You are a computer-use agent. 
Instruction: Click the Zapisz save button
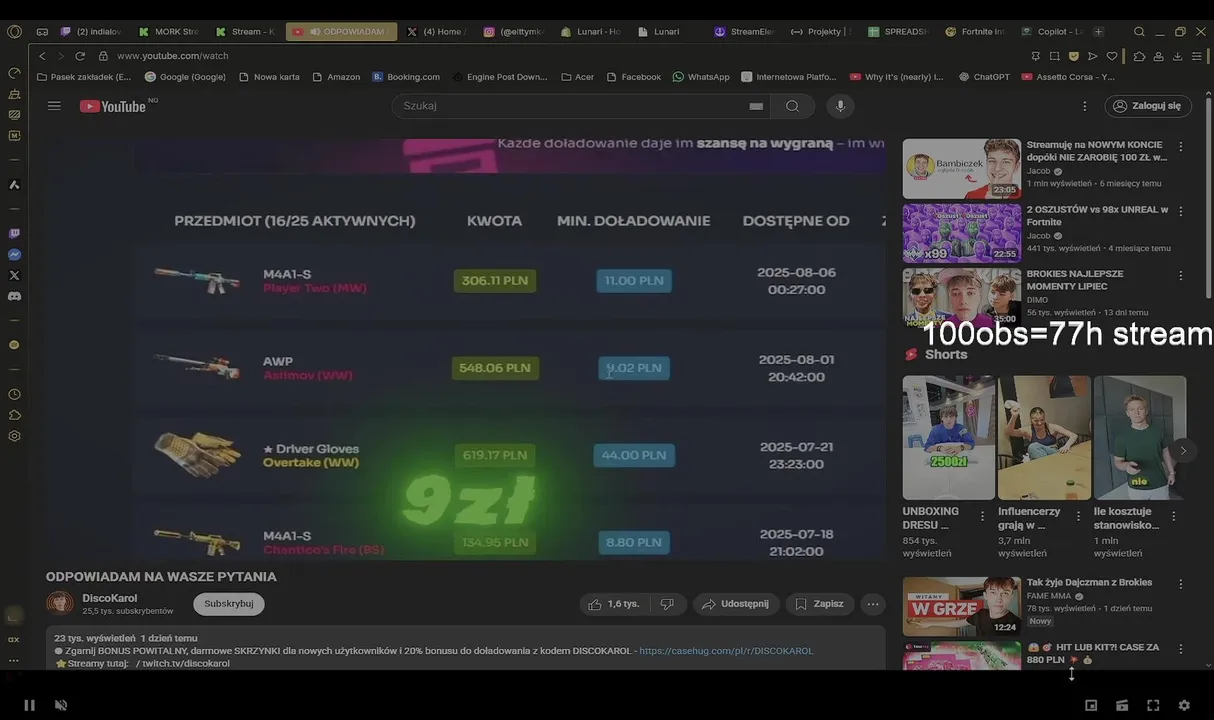pos(820,604)
